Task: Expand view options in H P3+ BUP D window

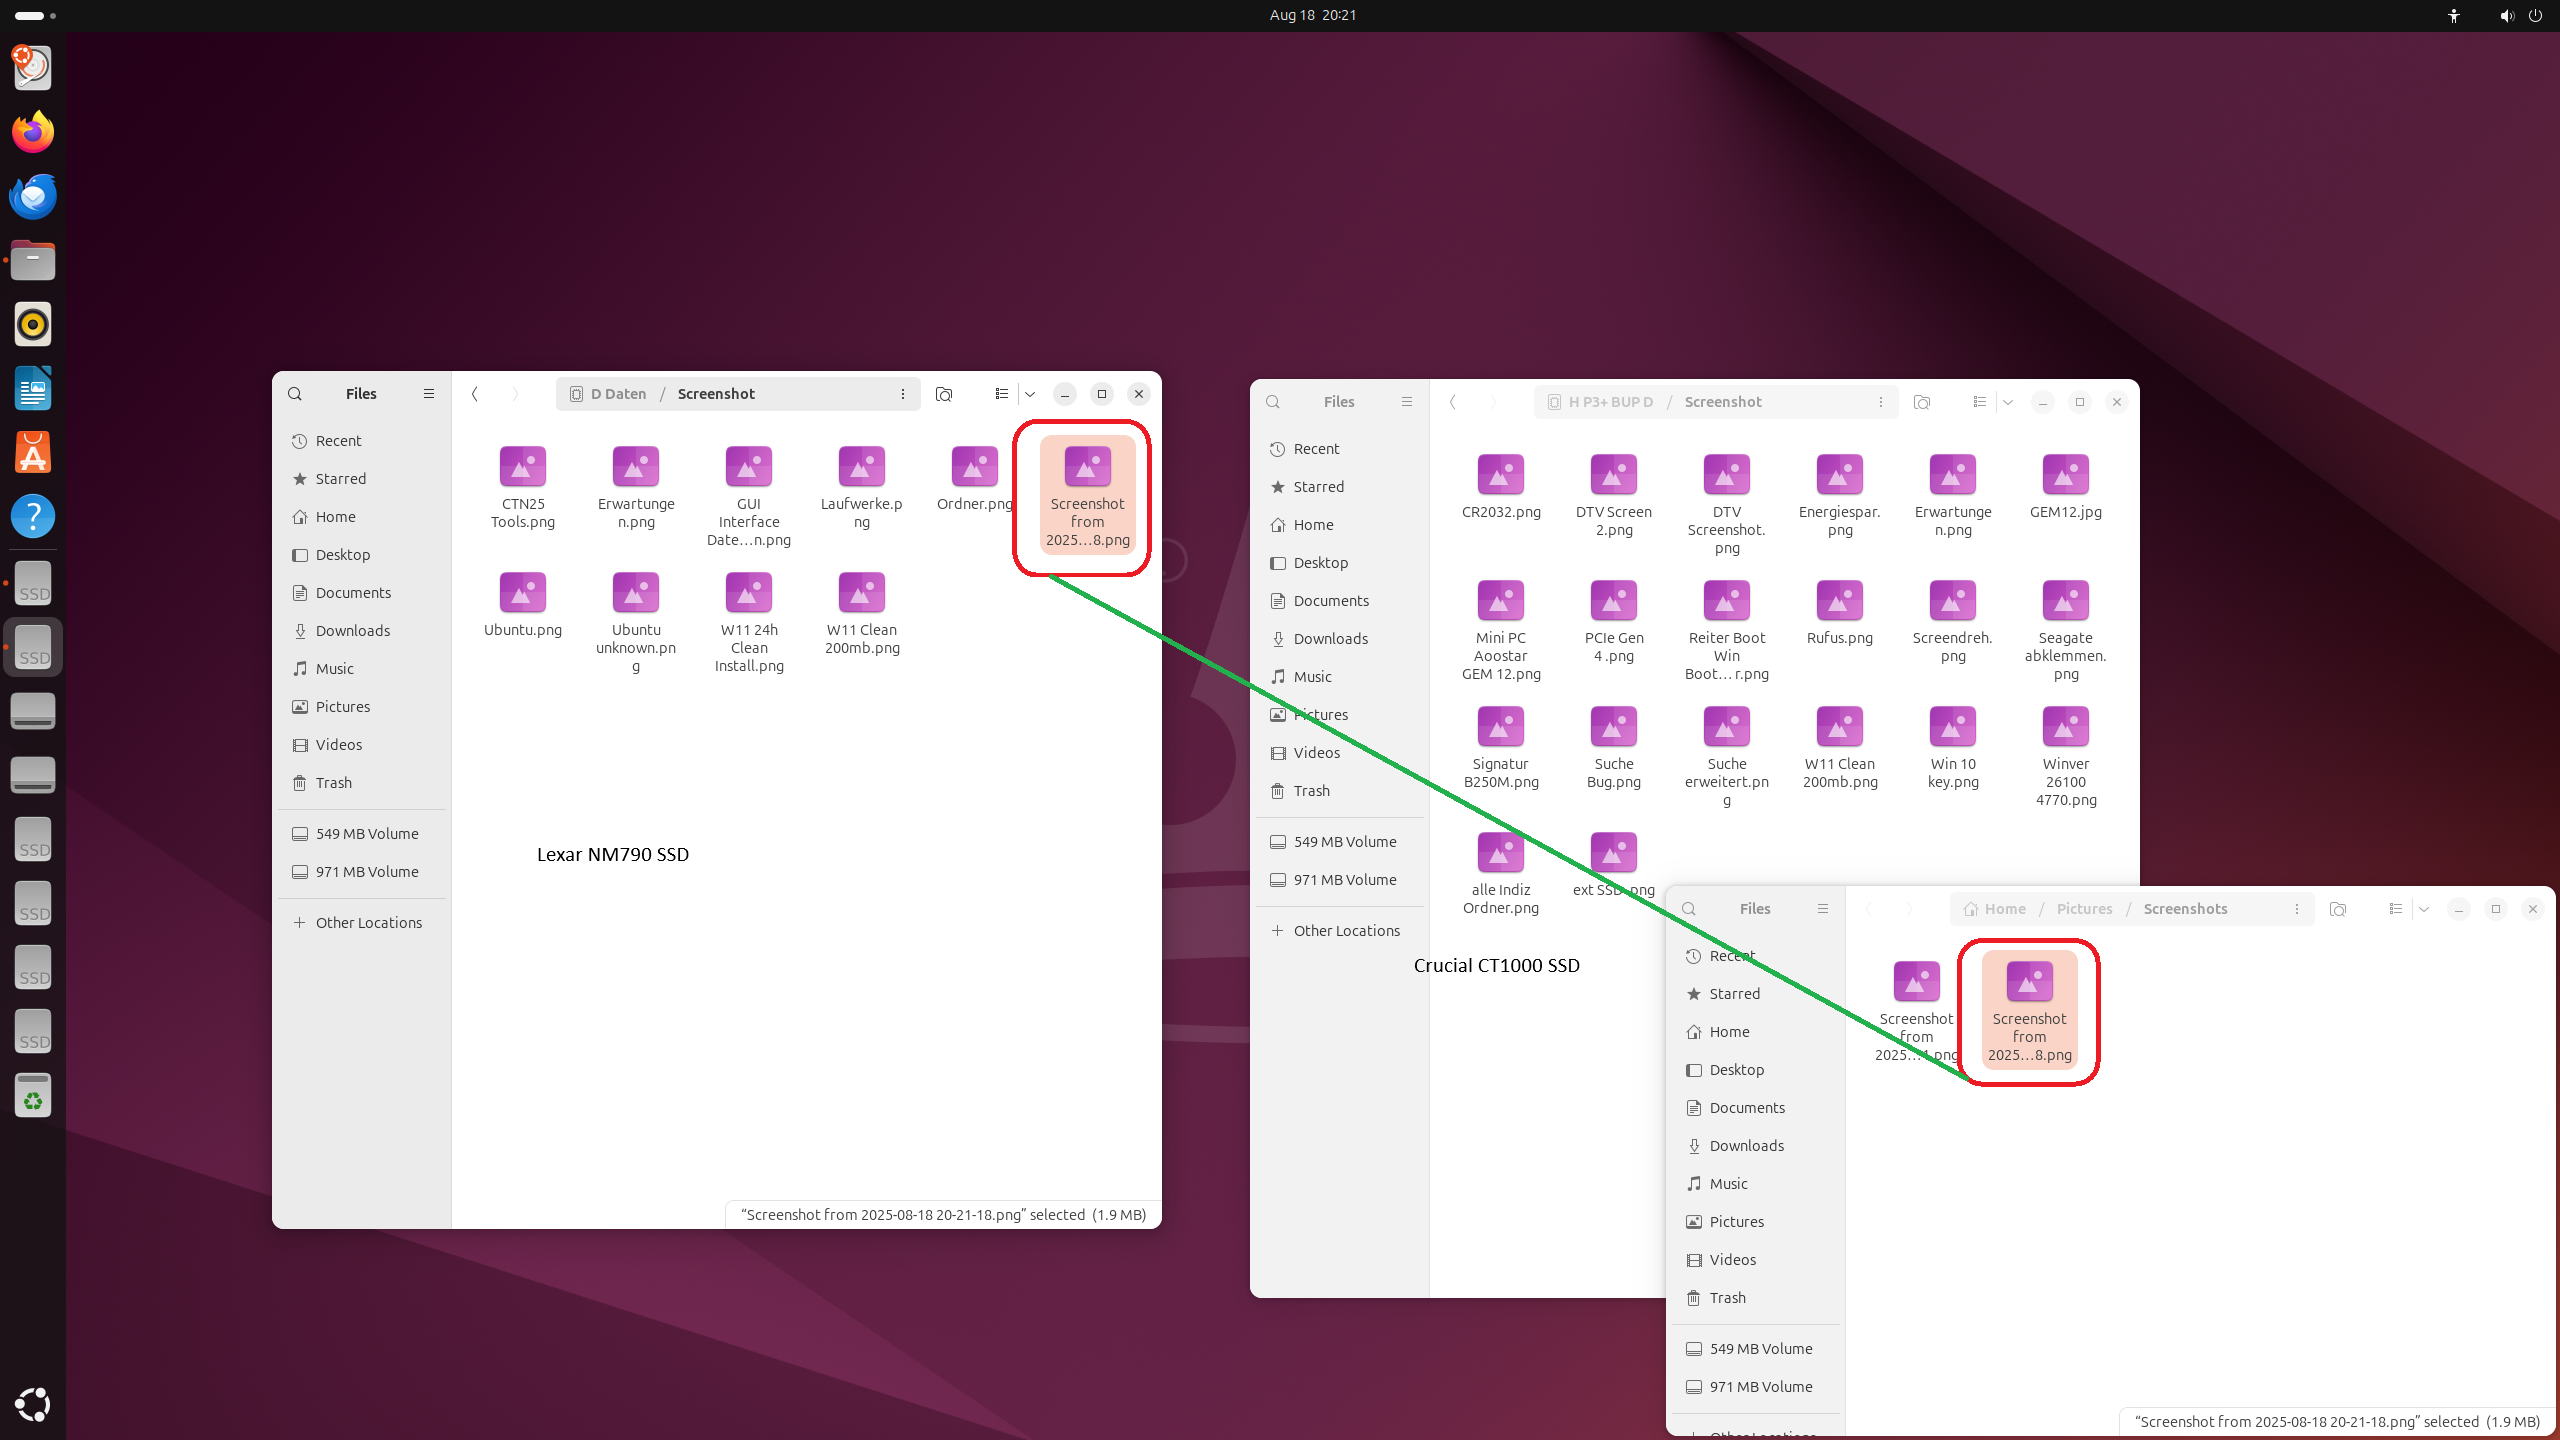Action: pos(2008,402)
